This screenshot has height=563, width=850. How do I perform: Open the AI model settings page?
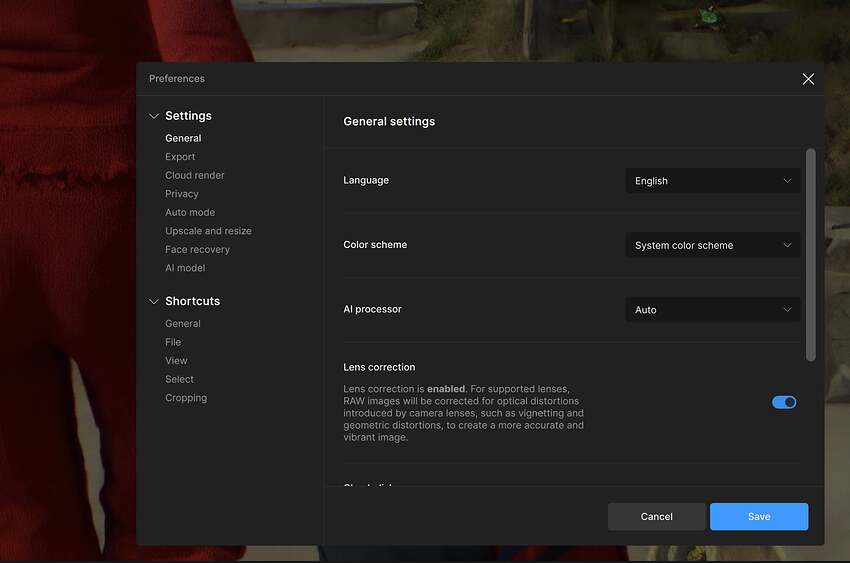tap(185, 268)
